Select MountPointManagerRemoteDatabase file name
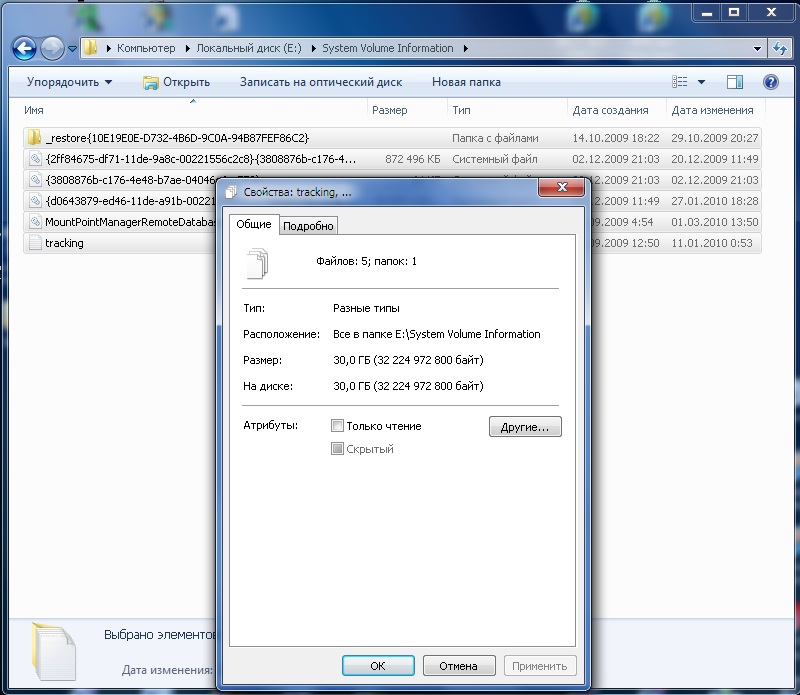 (x=131, y=222)
